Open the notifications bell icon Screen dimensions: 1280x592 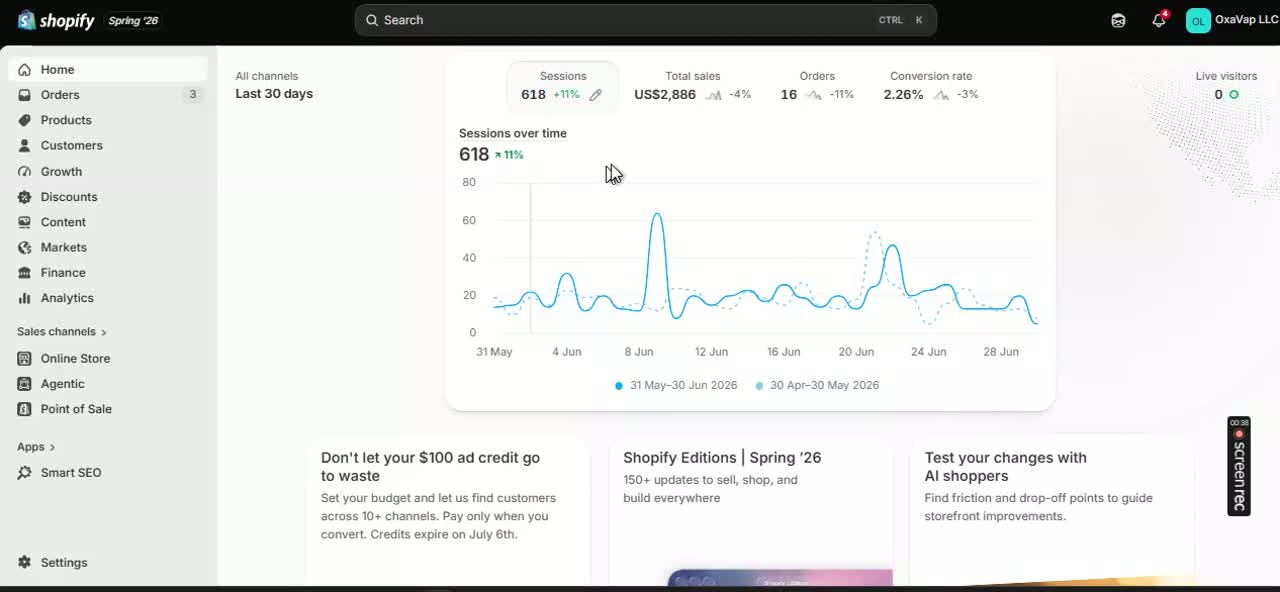coord(1159,20)
